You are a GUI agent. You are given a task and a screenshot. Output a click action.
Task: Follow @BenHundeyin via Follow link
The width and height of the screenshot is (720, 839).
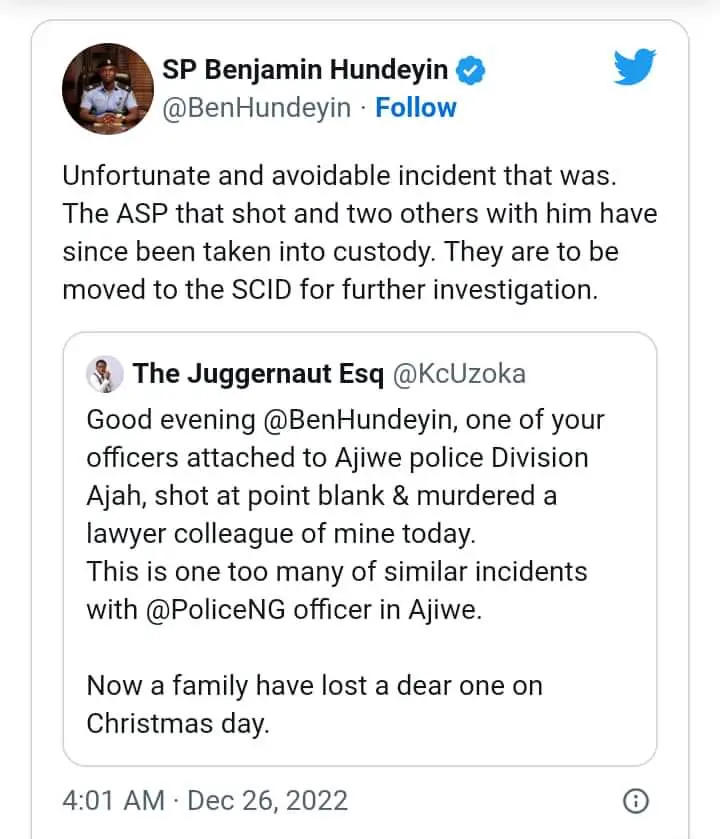click(416, 108)
